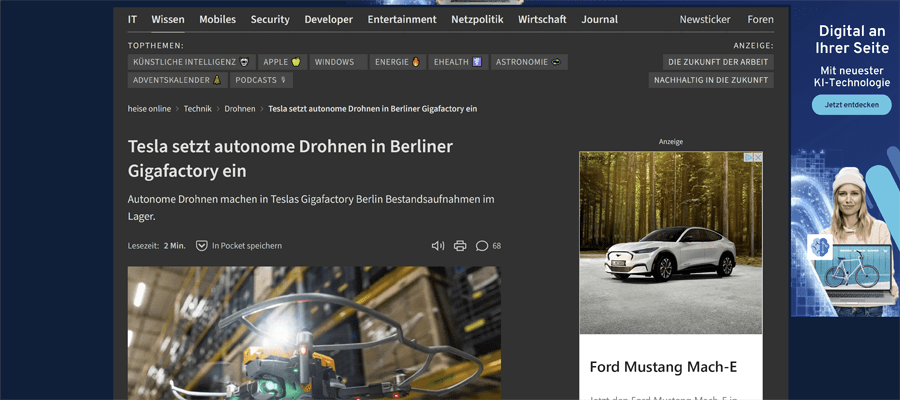
Task: Click the Pocket save icon
Action: (x=201, y=246)
